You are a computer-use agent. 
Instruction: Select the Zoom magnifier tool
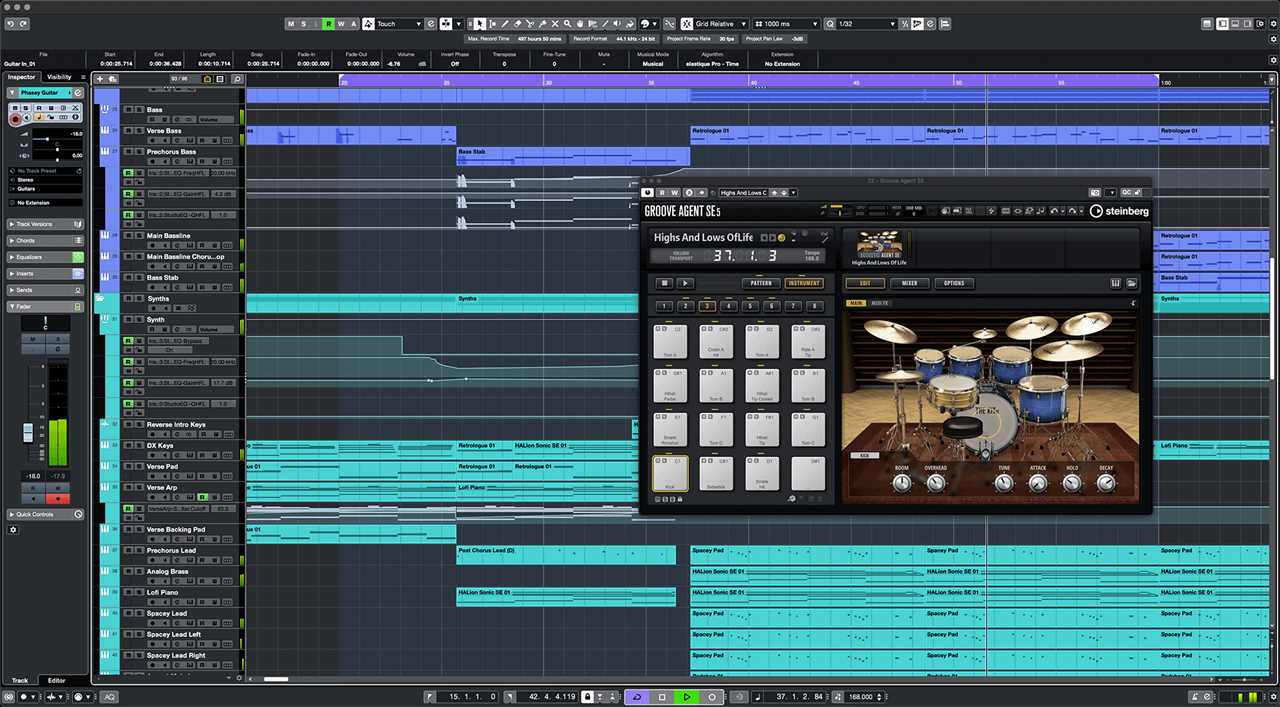(x=567, y=23)
